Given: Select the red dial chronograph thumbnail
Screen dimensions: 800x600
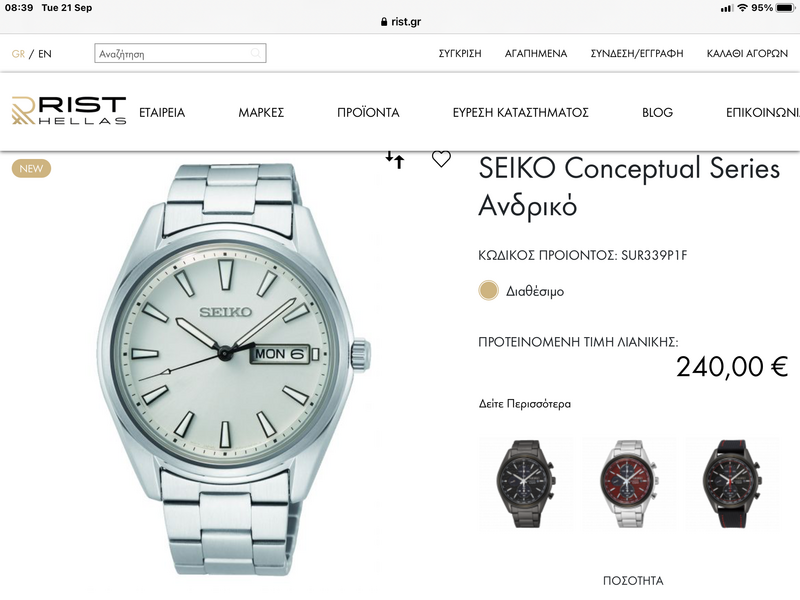Looking at the screenshot, I should coord(629,483).
